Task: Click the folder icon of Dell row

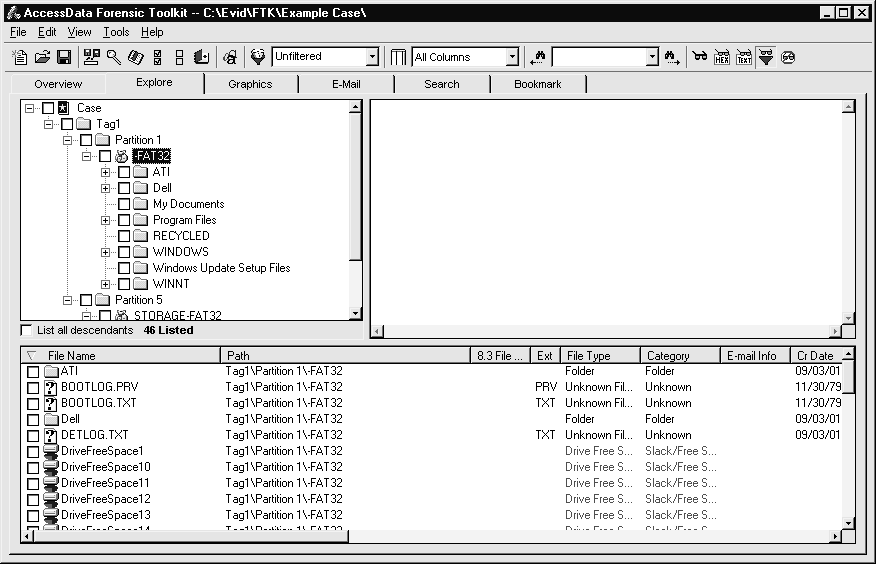Action: tap(51, 419)
